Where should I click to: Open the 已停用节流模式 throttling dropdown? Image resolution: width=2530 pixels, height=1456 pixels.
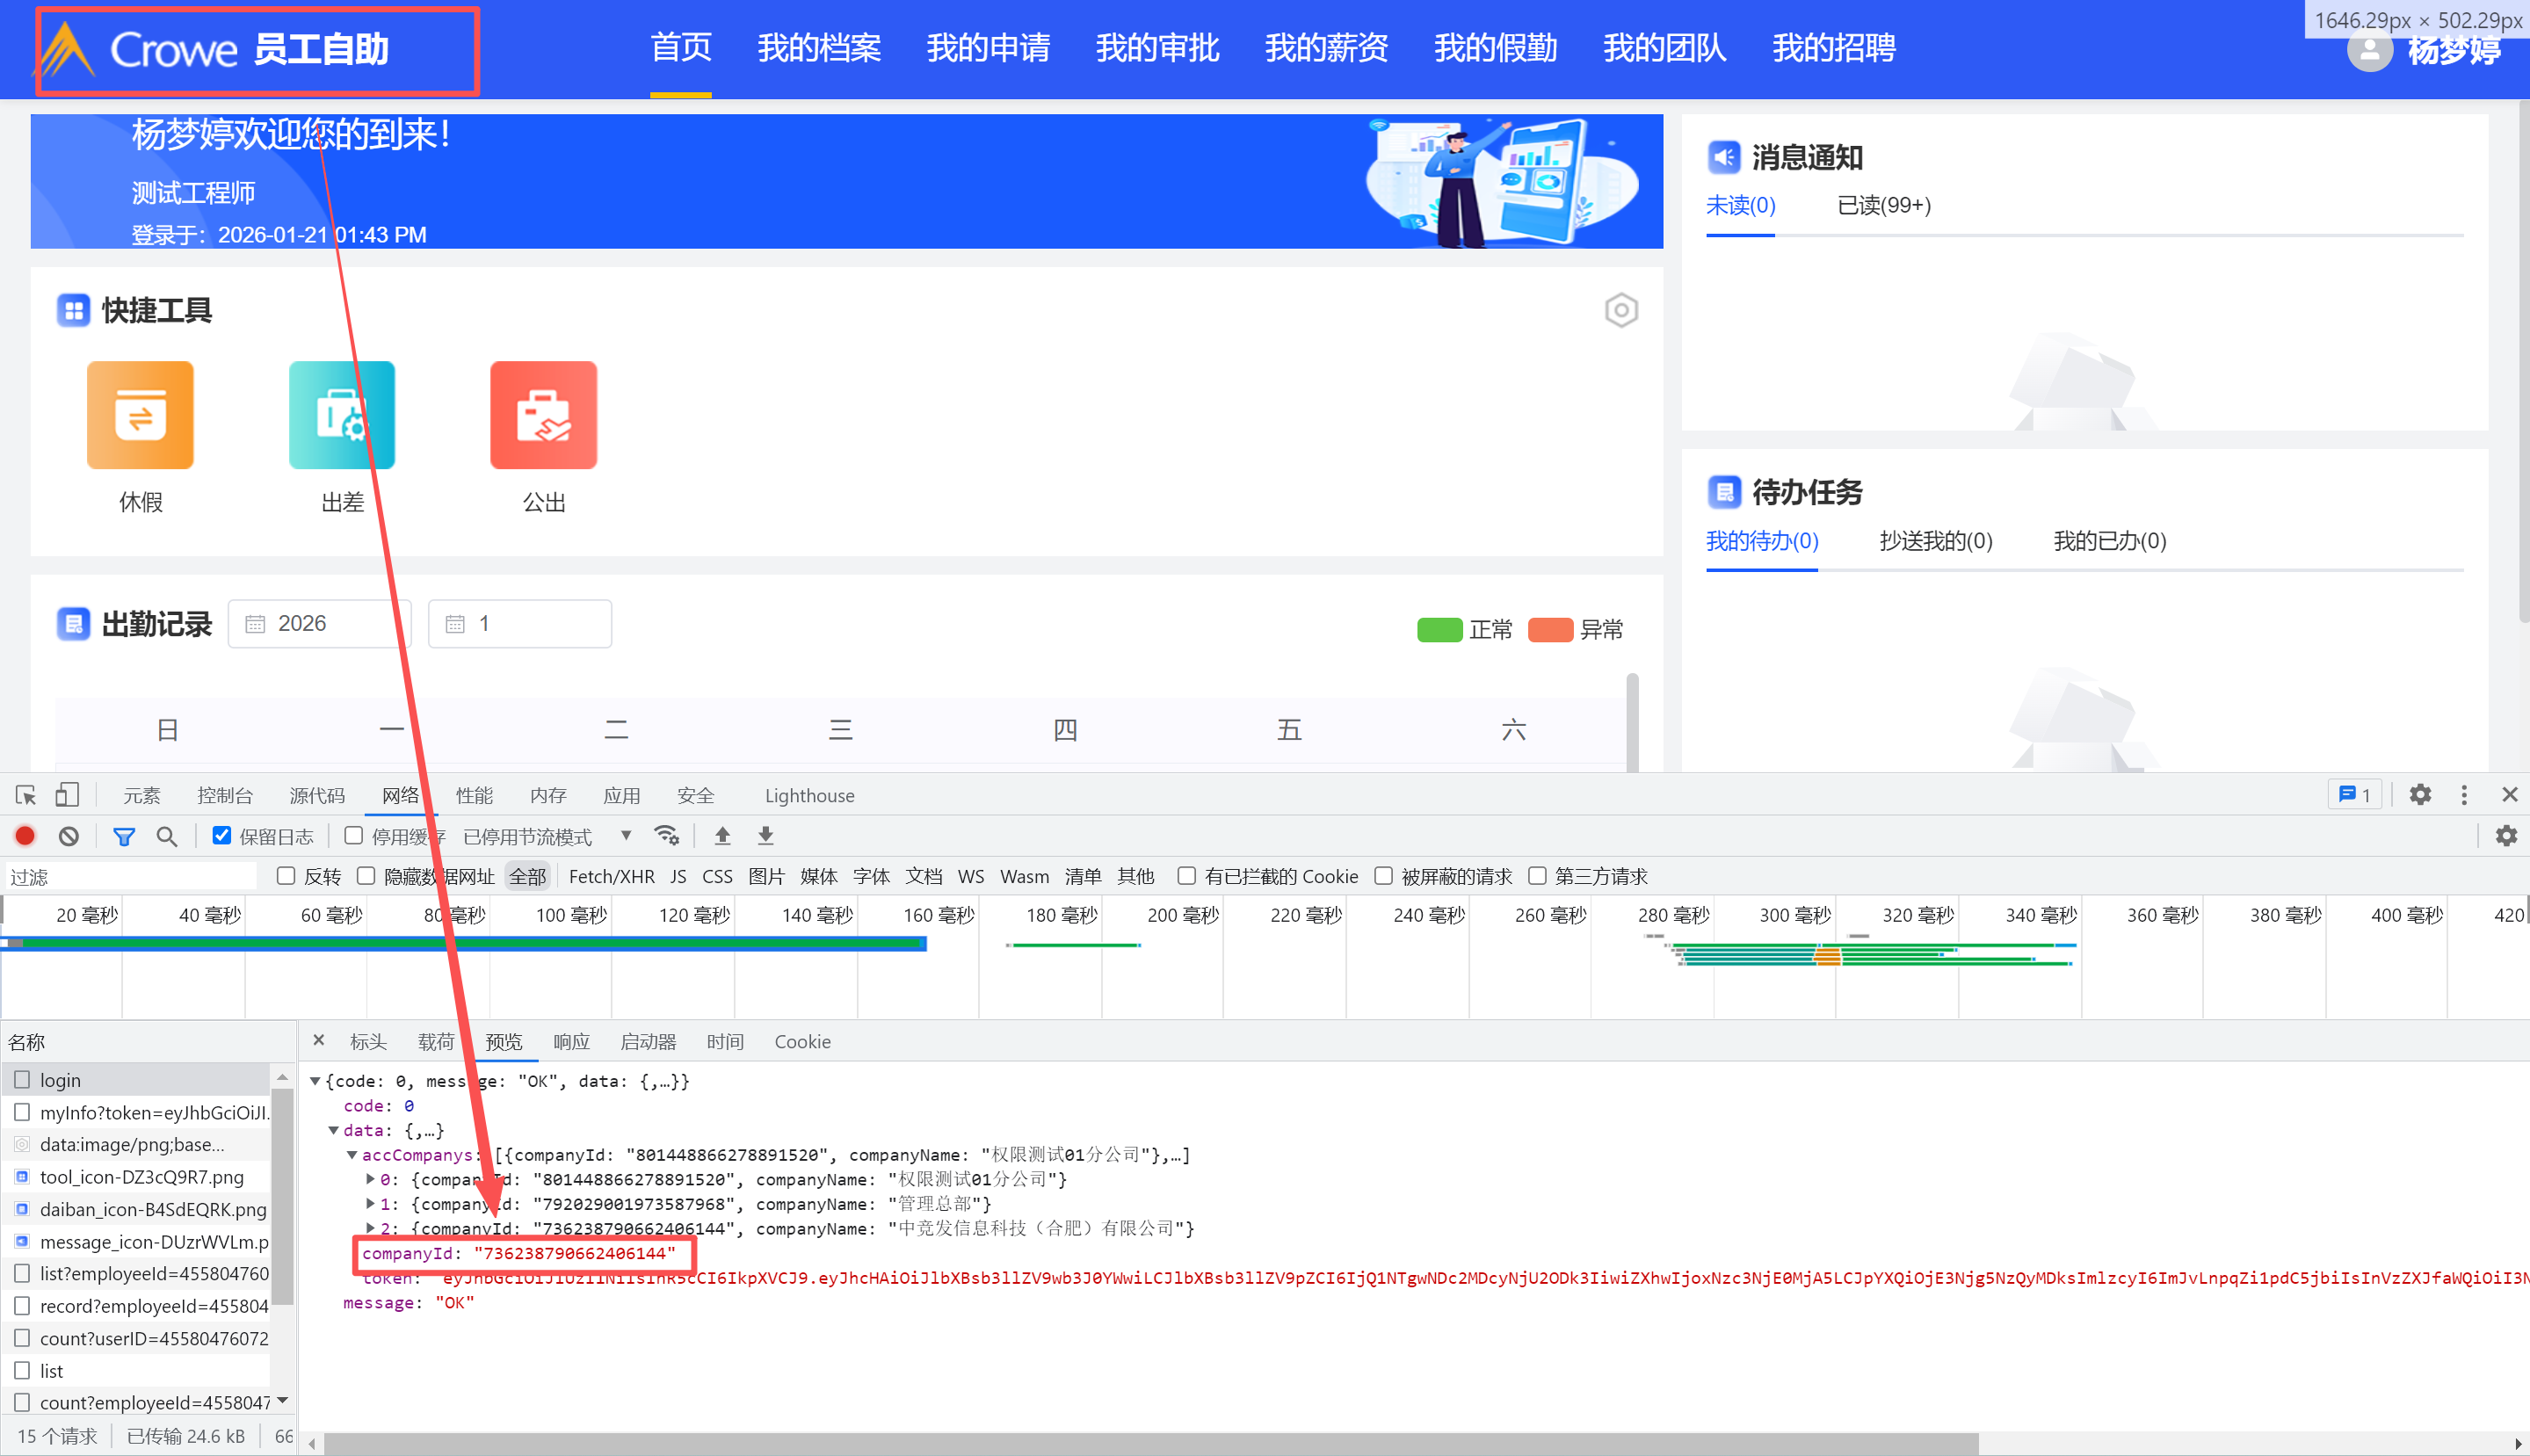(547, 836)
